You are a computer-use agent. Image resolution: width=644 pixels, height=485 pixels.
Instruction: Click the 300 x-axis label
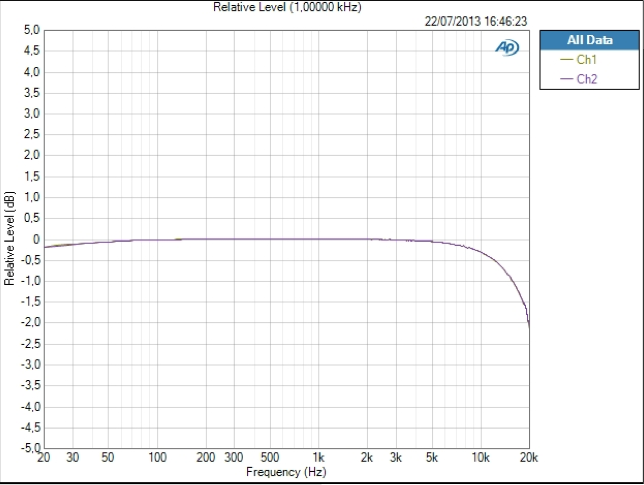[x=234, y=457]
